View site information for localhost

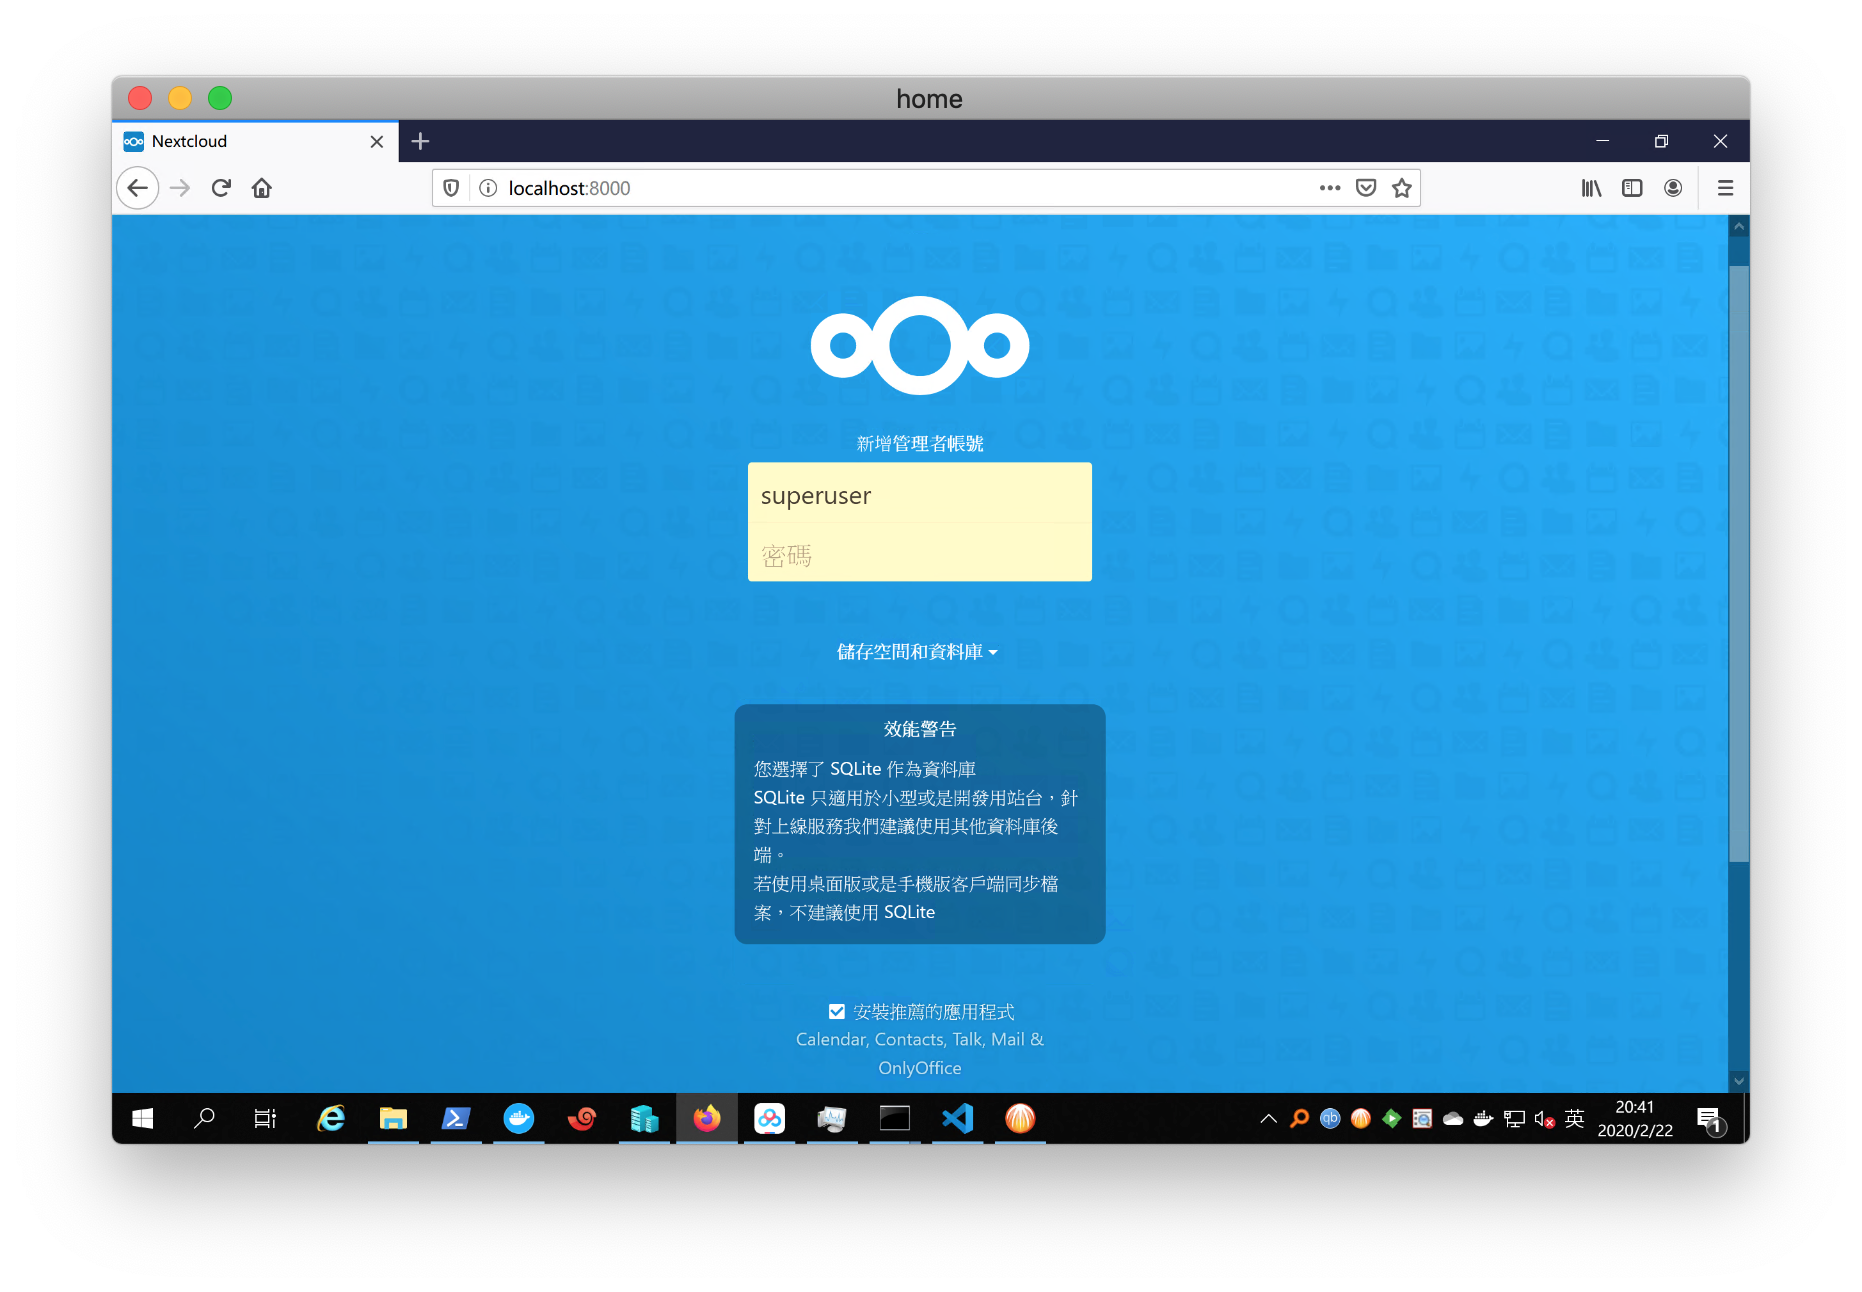[x=488, y=188]
